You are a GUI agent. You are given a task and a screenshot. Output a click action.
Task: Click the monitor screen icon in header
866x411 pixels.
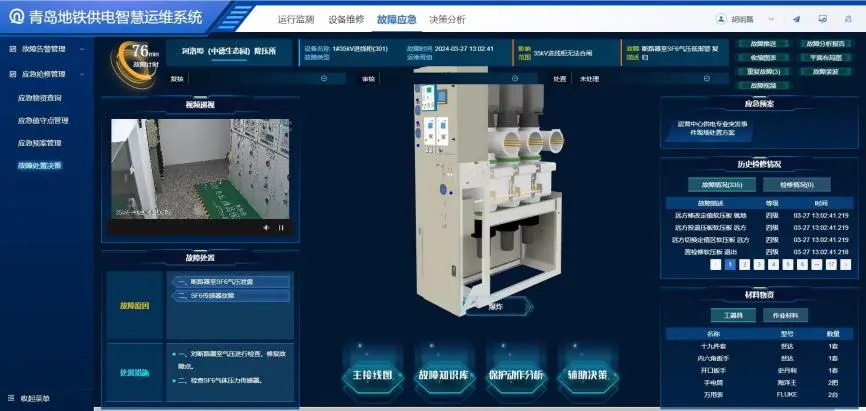822,19
